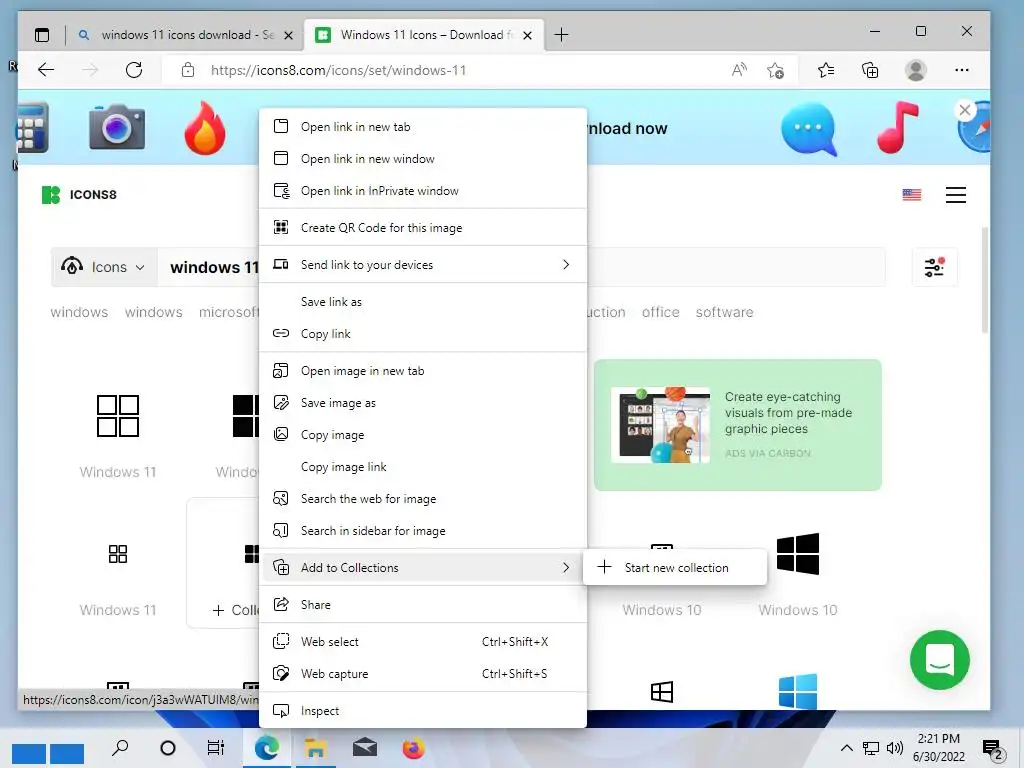The width and height of the screenshot is (1024, 768).
Task: Launch Firefox from the taskbar
Action: pos(413,748)
